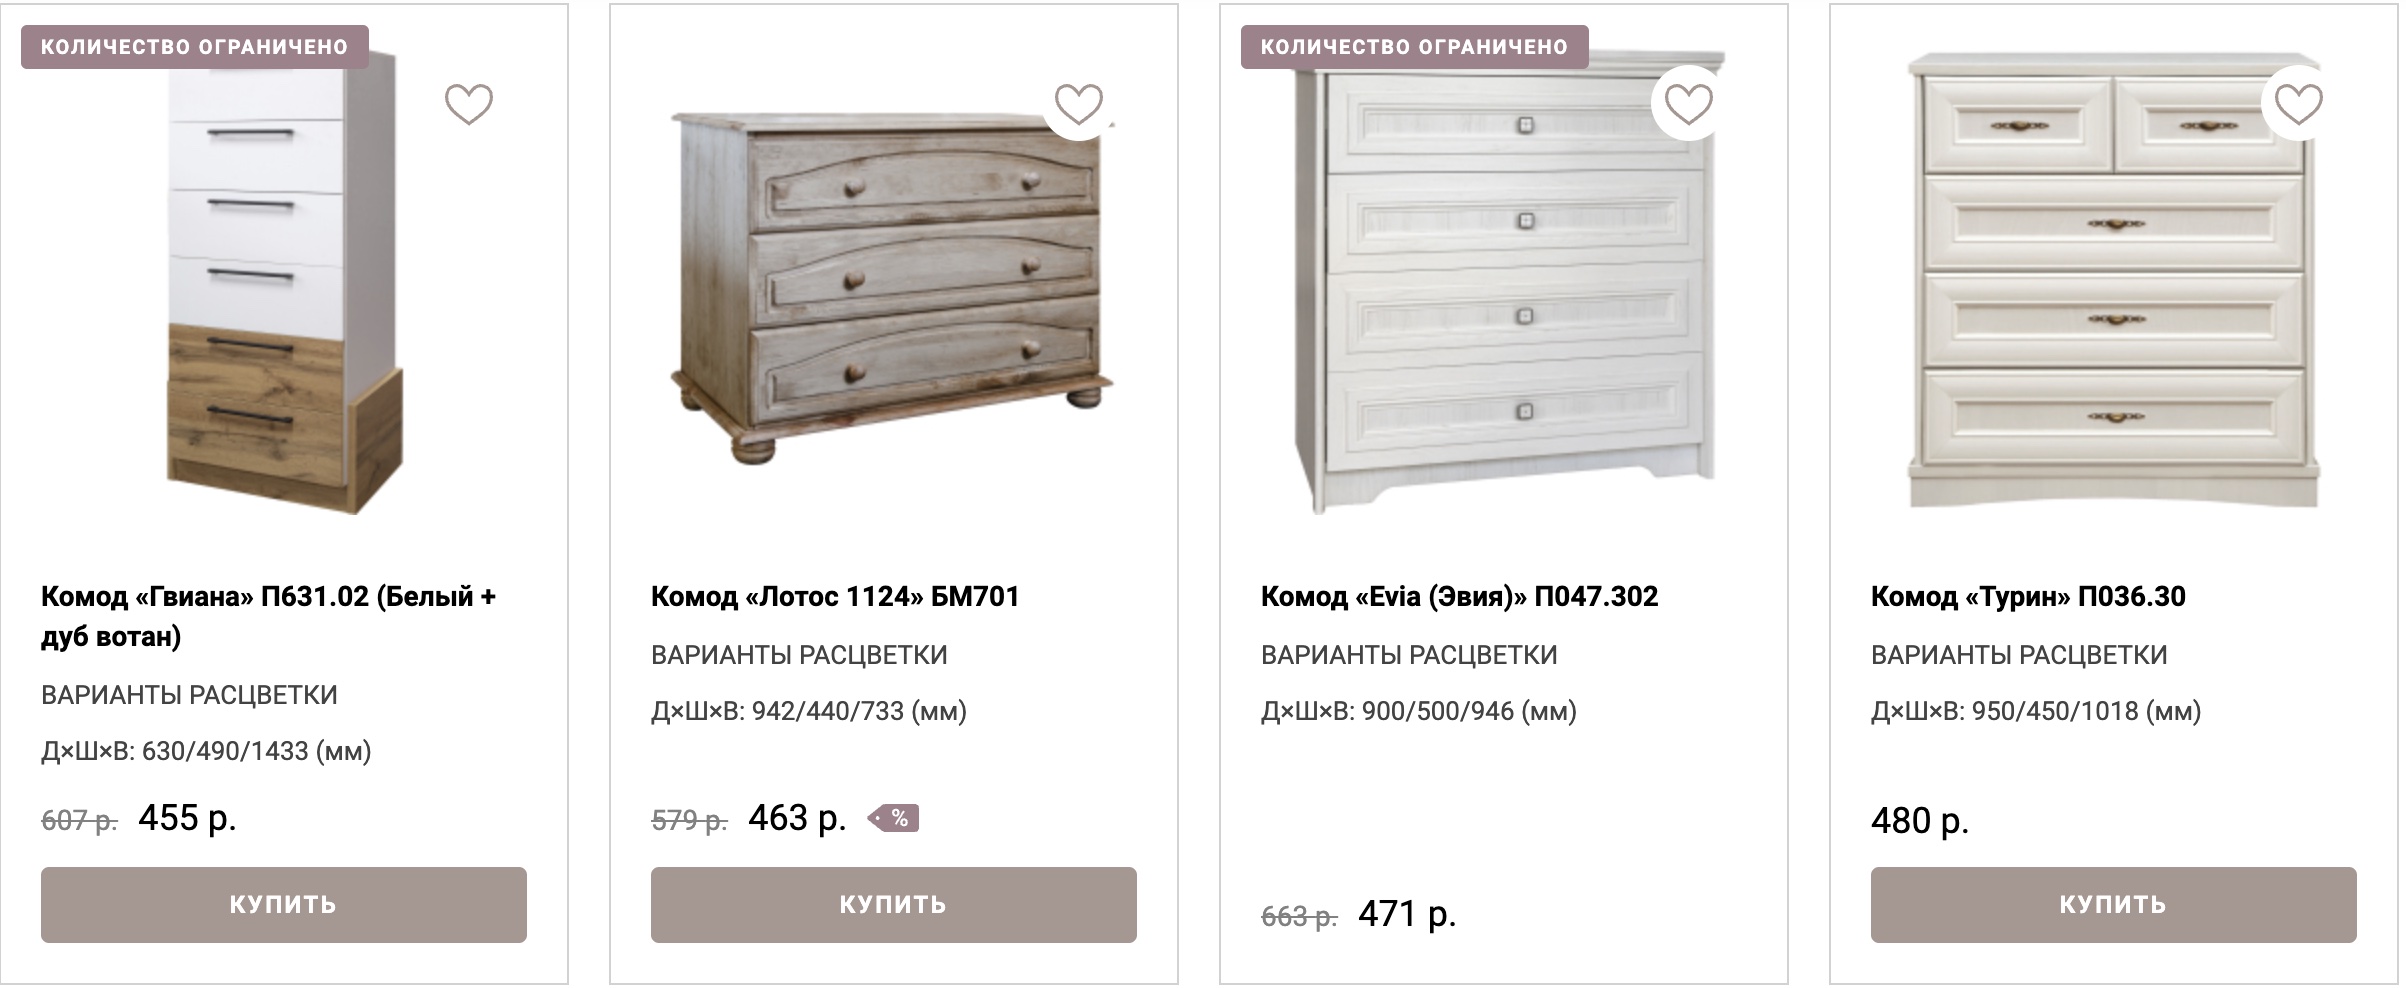This screenshot has height=988, width=2406.
Task: Open the Evia white dresser image
Action: [x=1505, y=290]
